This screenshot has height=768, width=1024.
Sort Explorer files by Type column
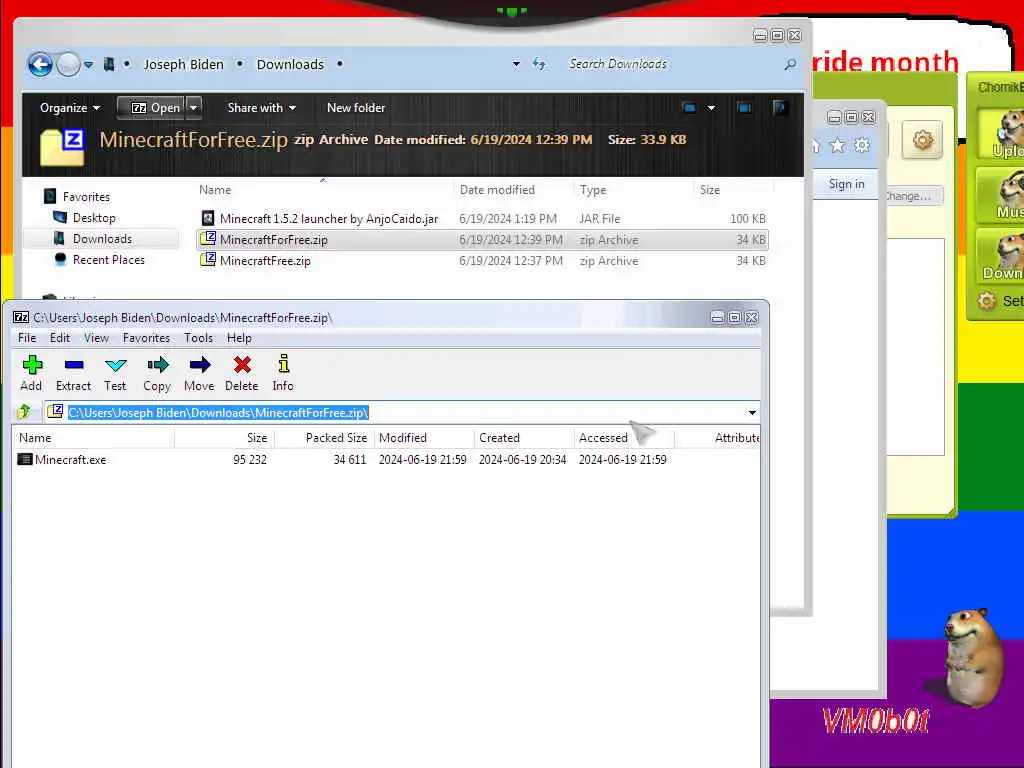pyautogui.click(x=593, y=190)
